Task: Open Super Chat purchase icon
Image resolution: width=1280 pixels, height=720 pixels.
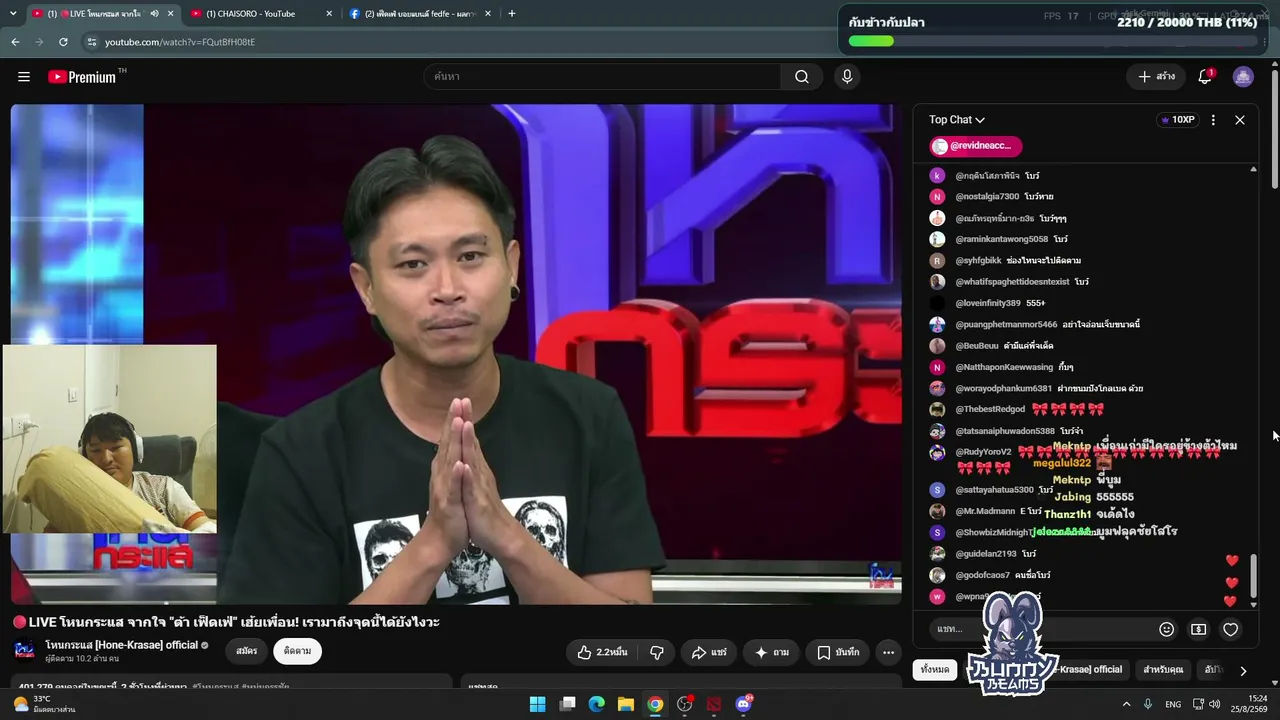Action: click(1198, 629)
